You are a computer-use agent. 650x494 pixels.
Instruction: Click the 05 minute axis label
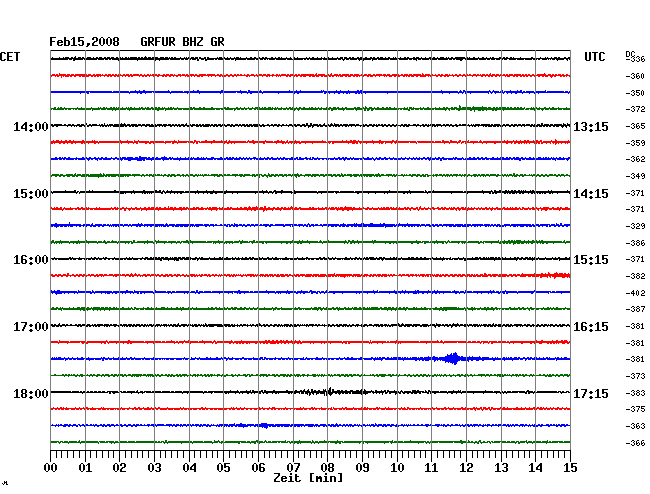click(x=223, y=468)
